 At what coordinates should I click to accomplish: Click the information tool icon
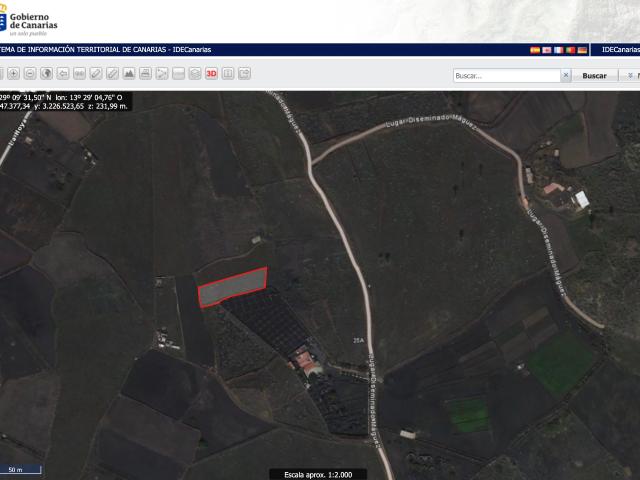[x=228, y=74]
